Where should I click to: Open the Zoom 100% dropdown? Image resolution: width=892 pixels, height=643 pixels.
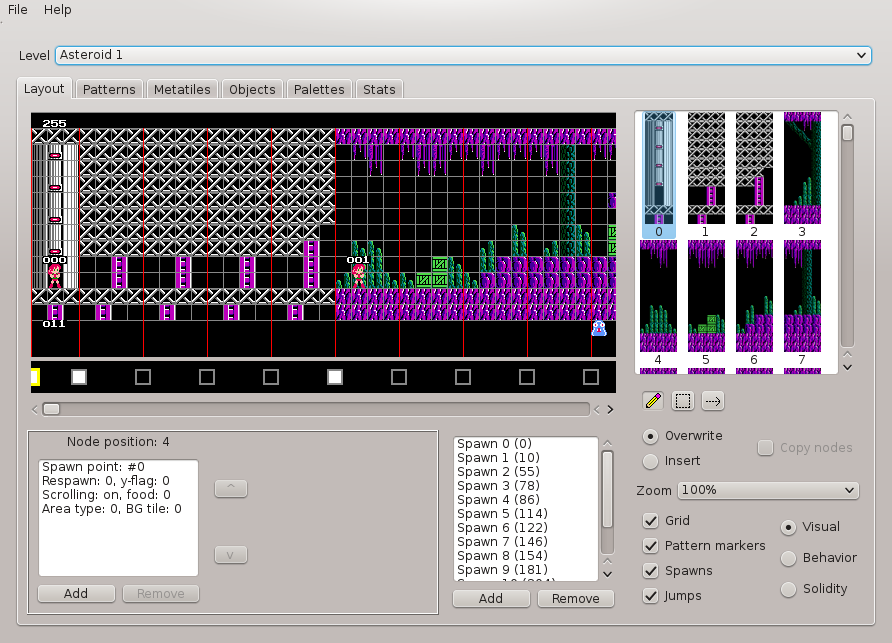[767, 490]
